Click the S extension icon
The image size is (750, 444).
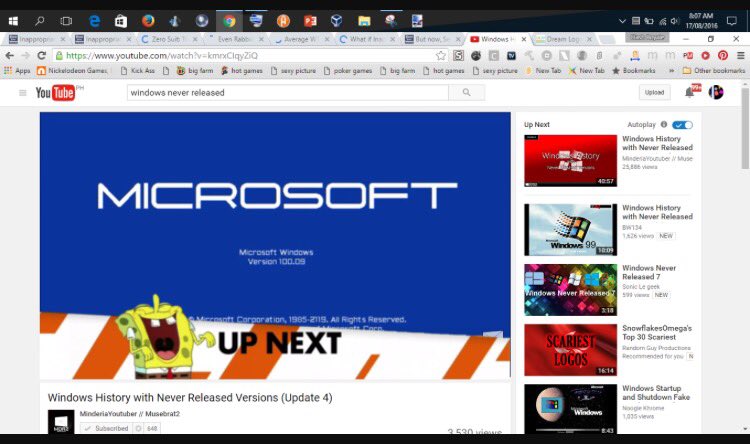click(x=458, y=56)
